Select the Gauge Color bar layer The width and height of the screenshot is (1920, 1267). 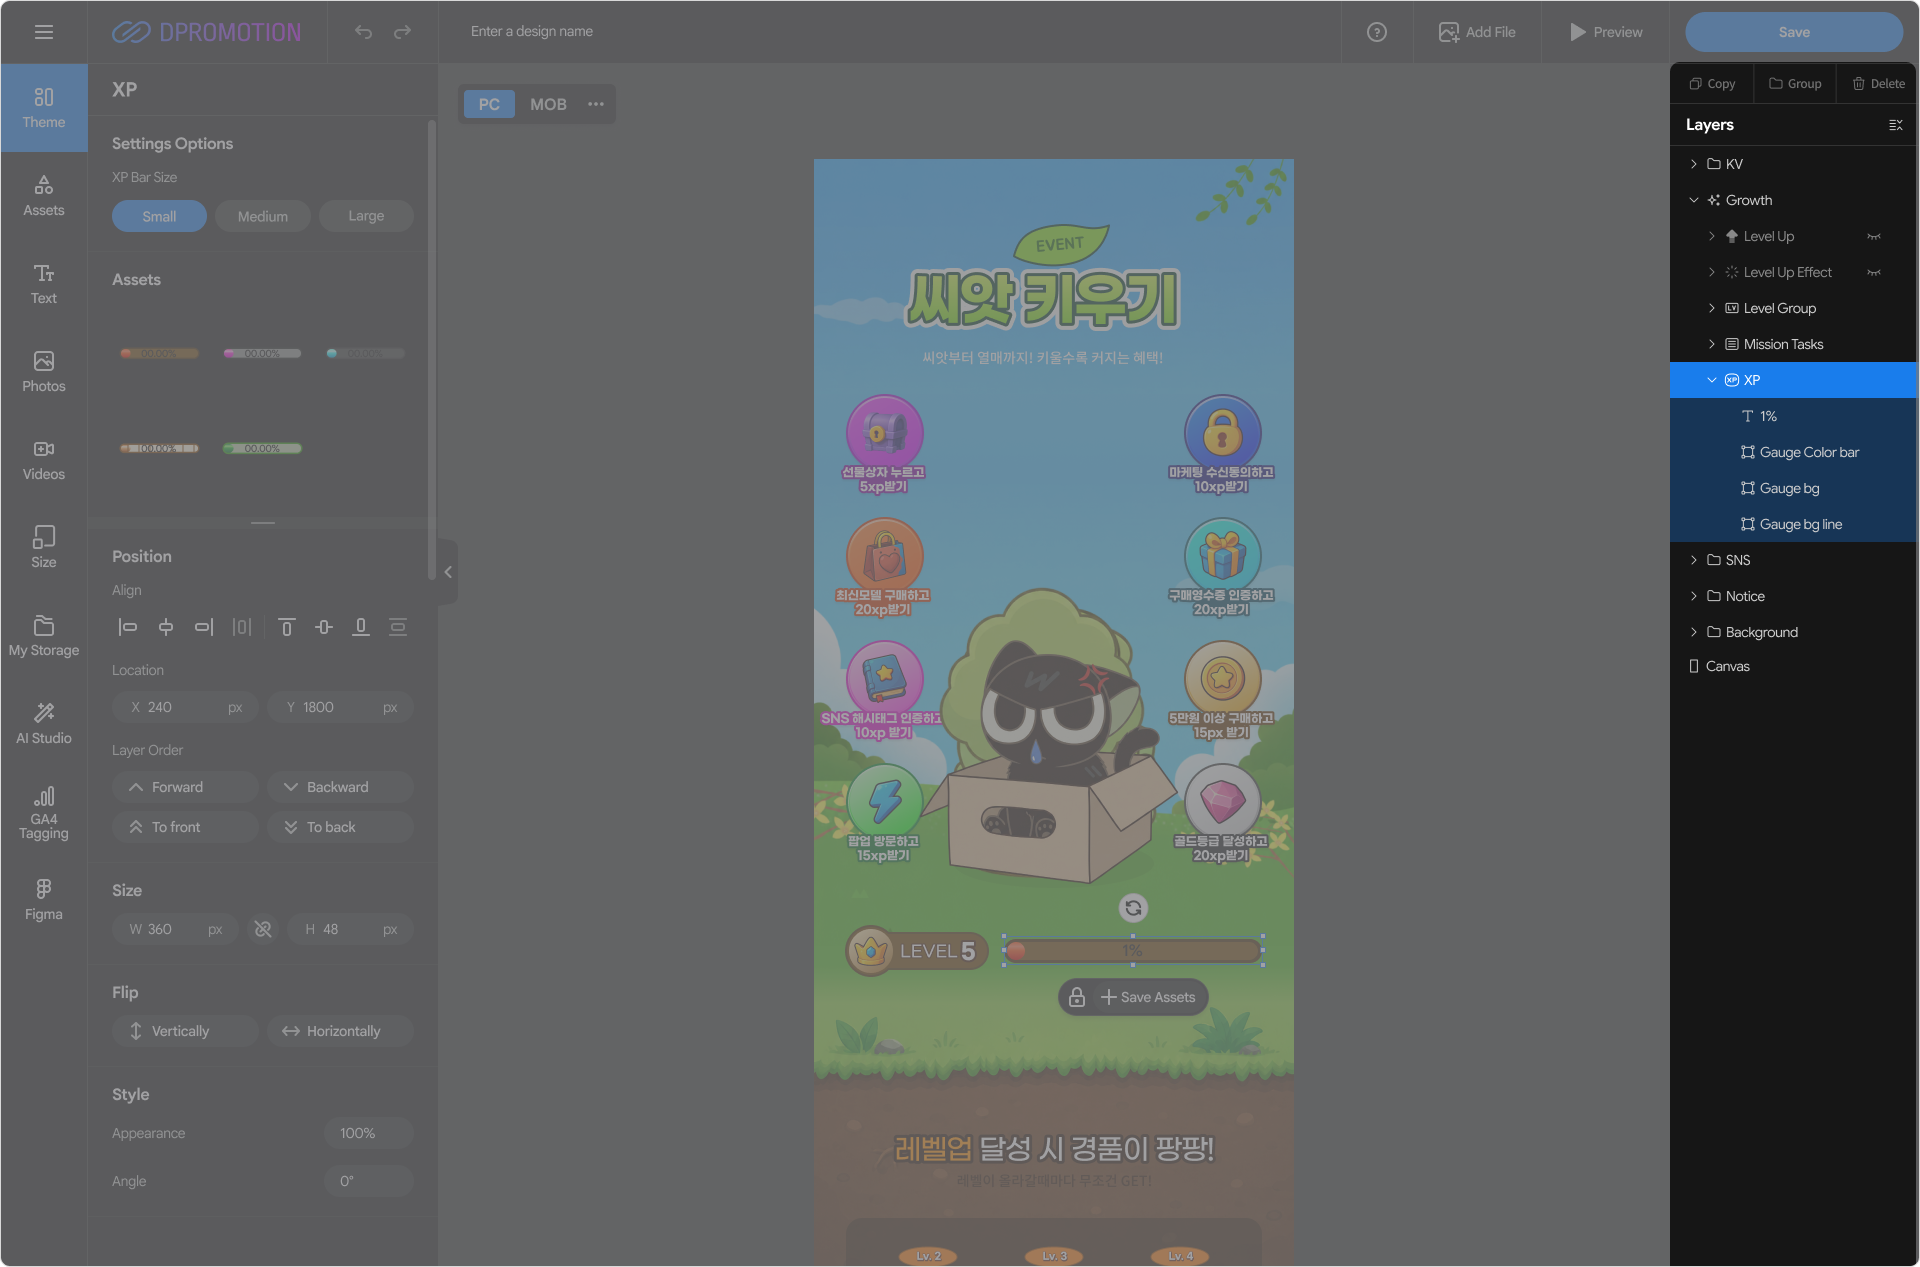(x=1793, y=452)
